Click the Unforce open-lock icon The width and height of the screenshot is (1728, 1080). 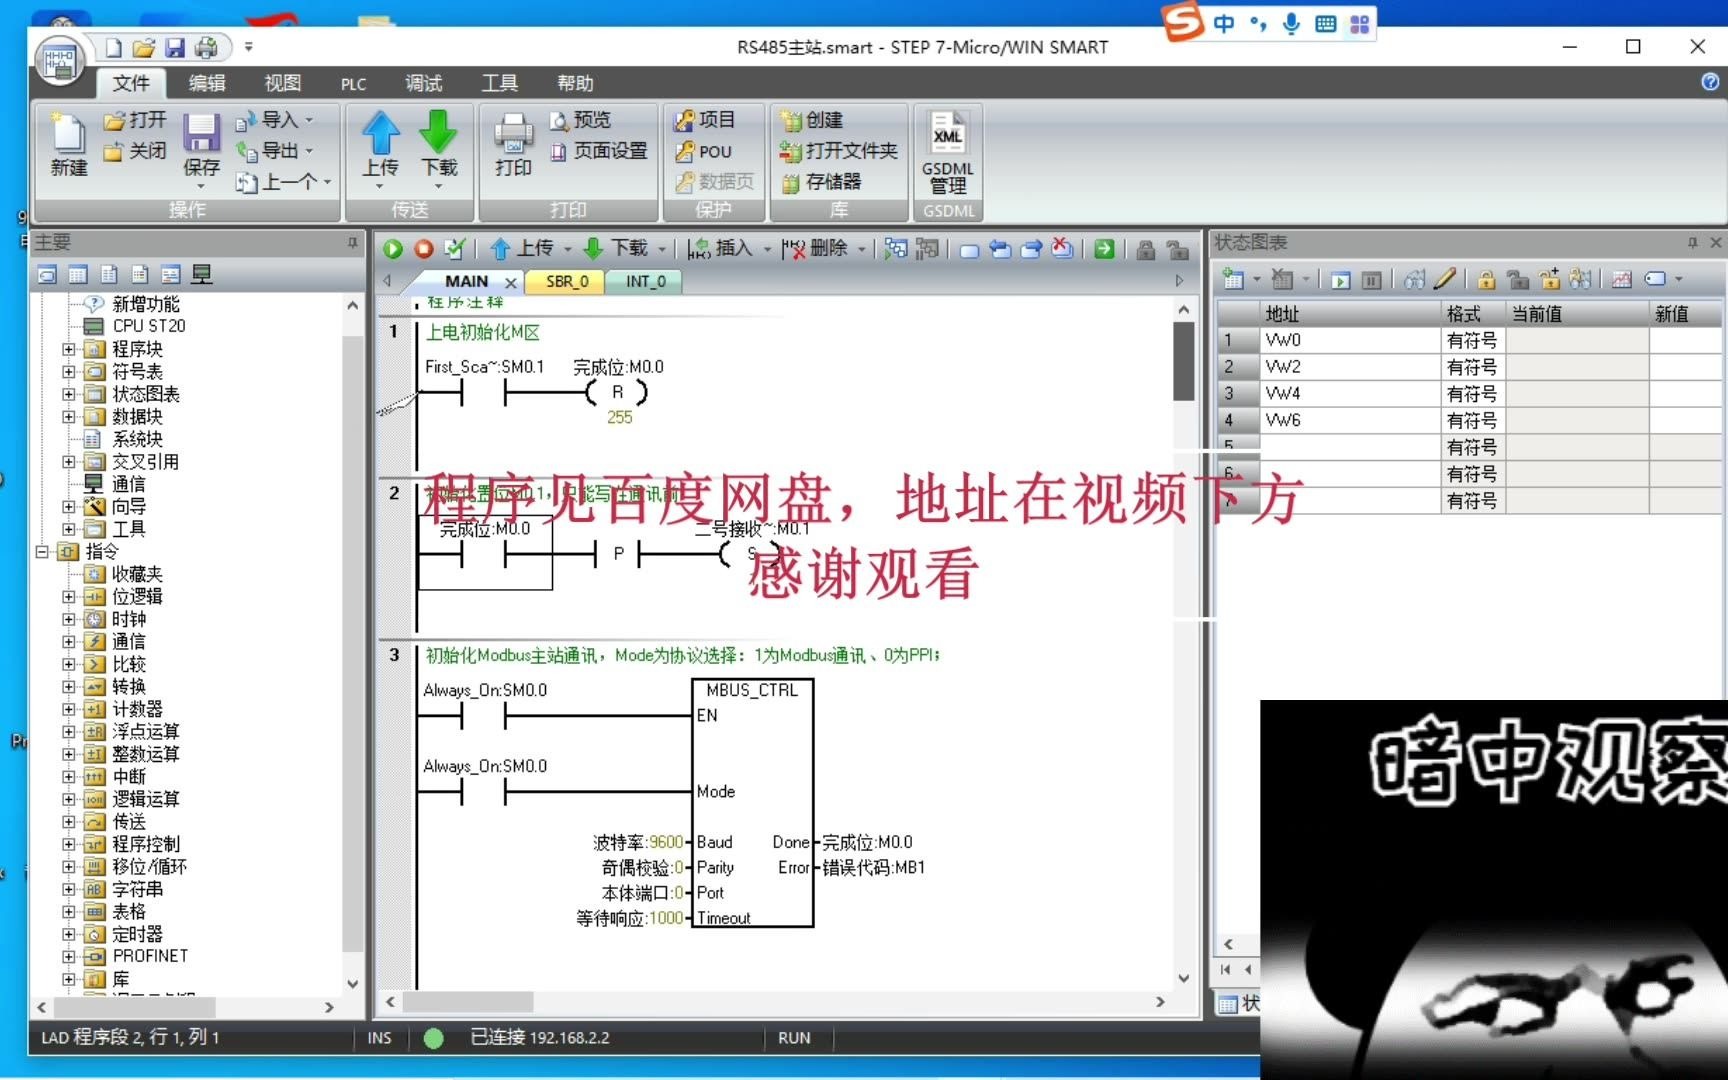1517,279
